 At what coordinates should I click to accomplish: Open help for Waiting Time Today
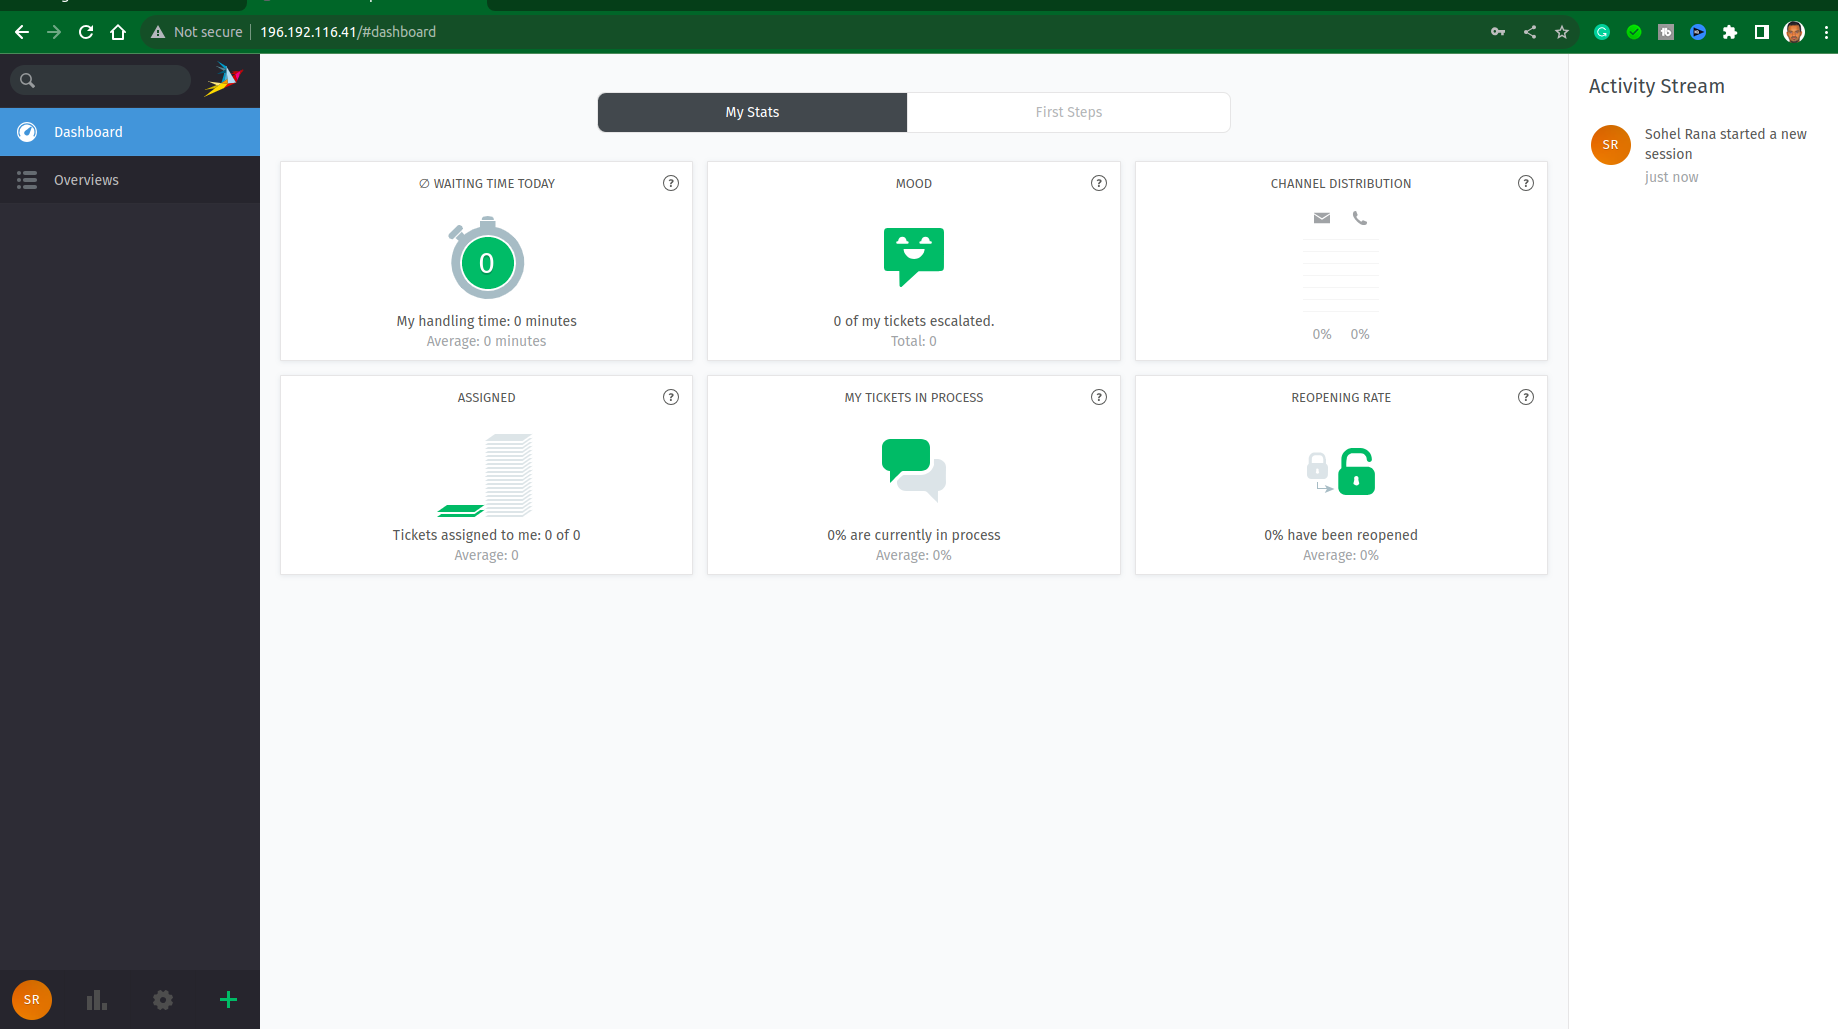(671, 183)
